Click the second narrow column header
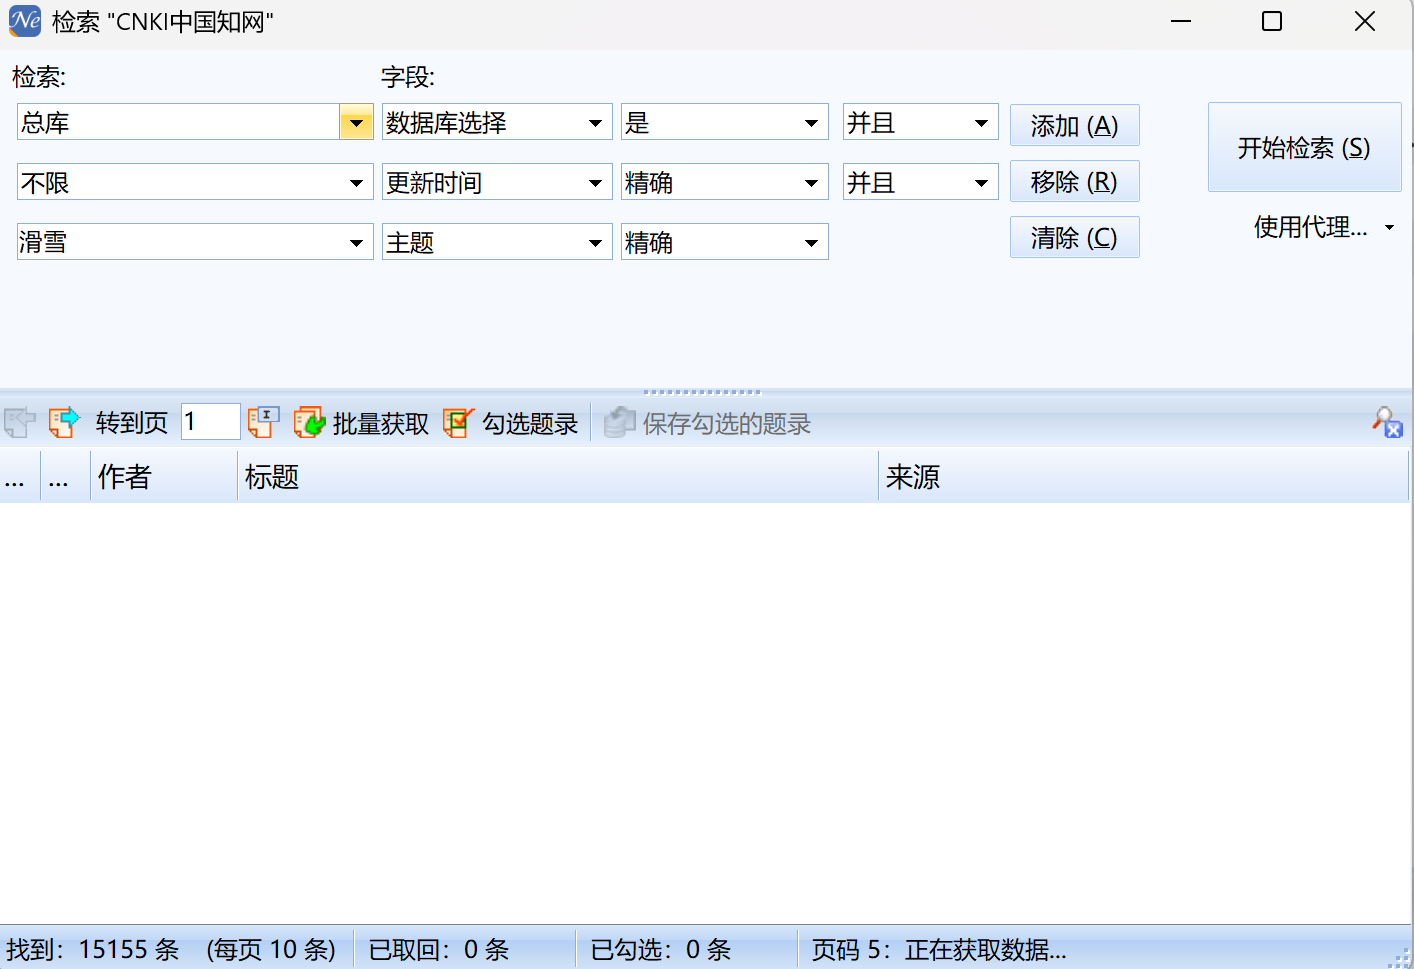 click(x=65, y=477)
